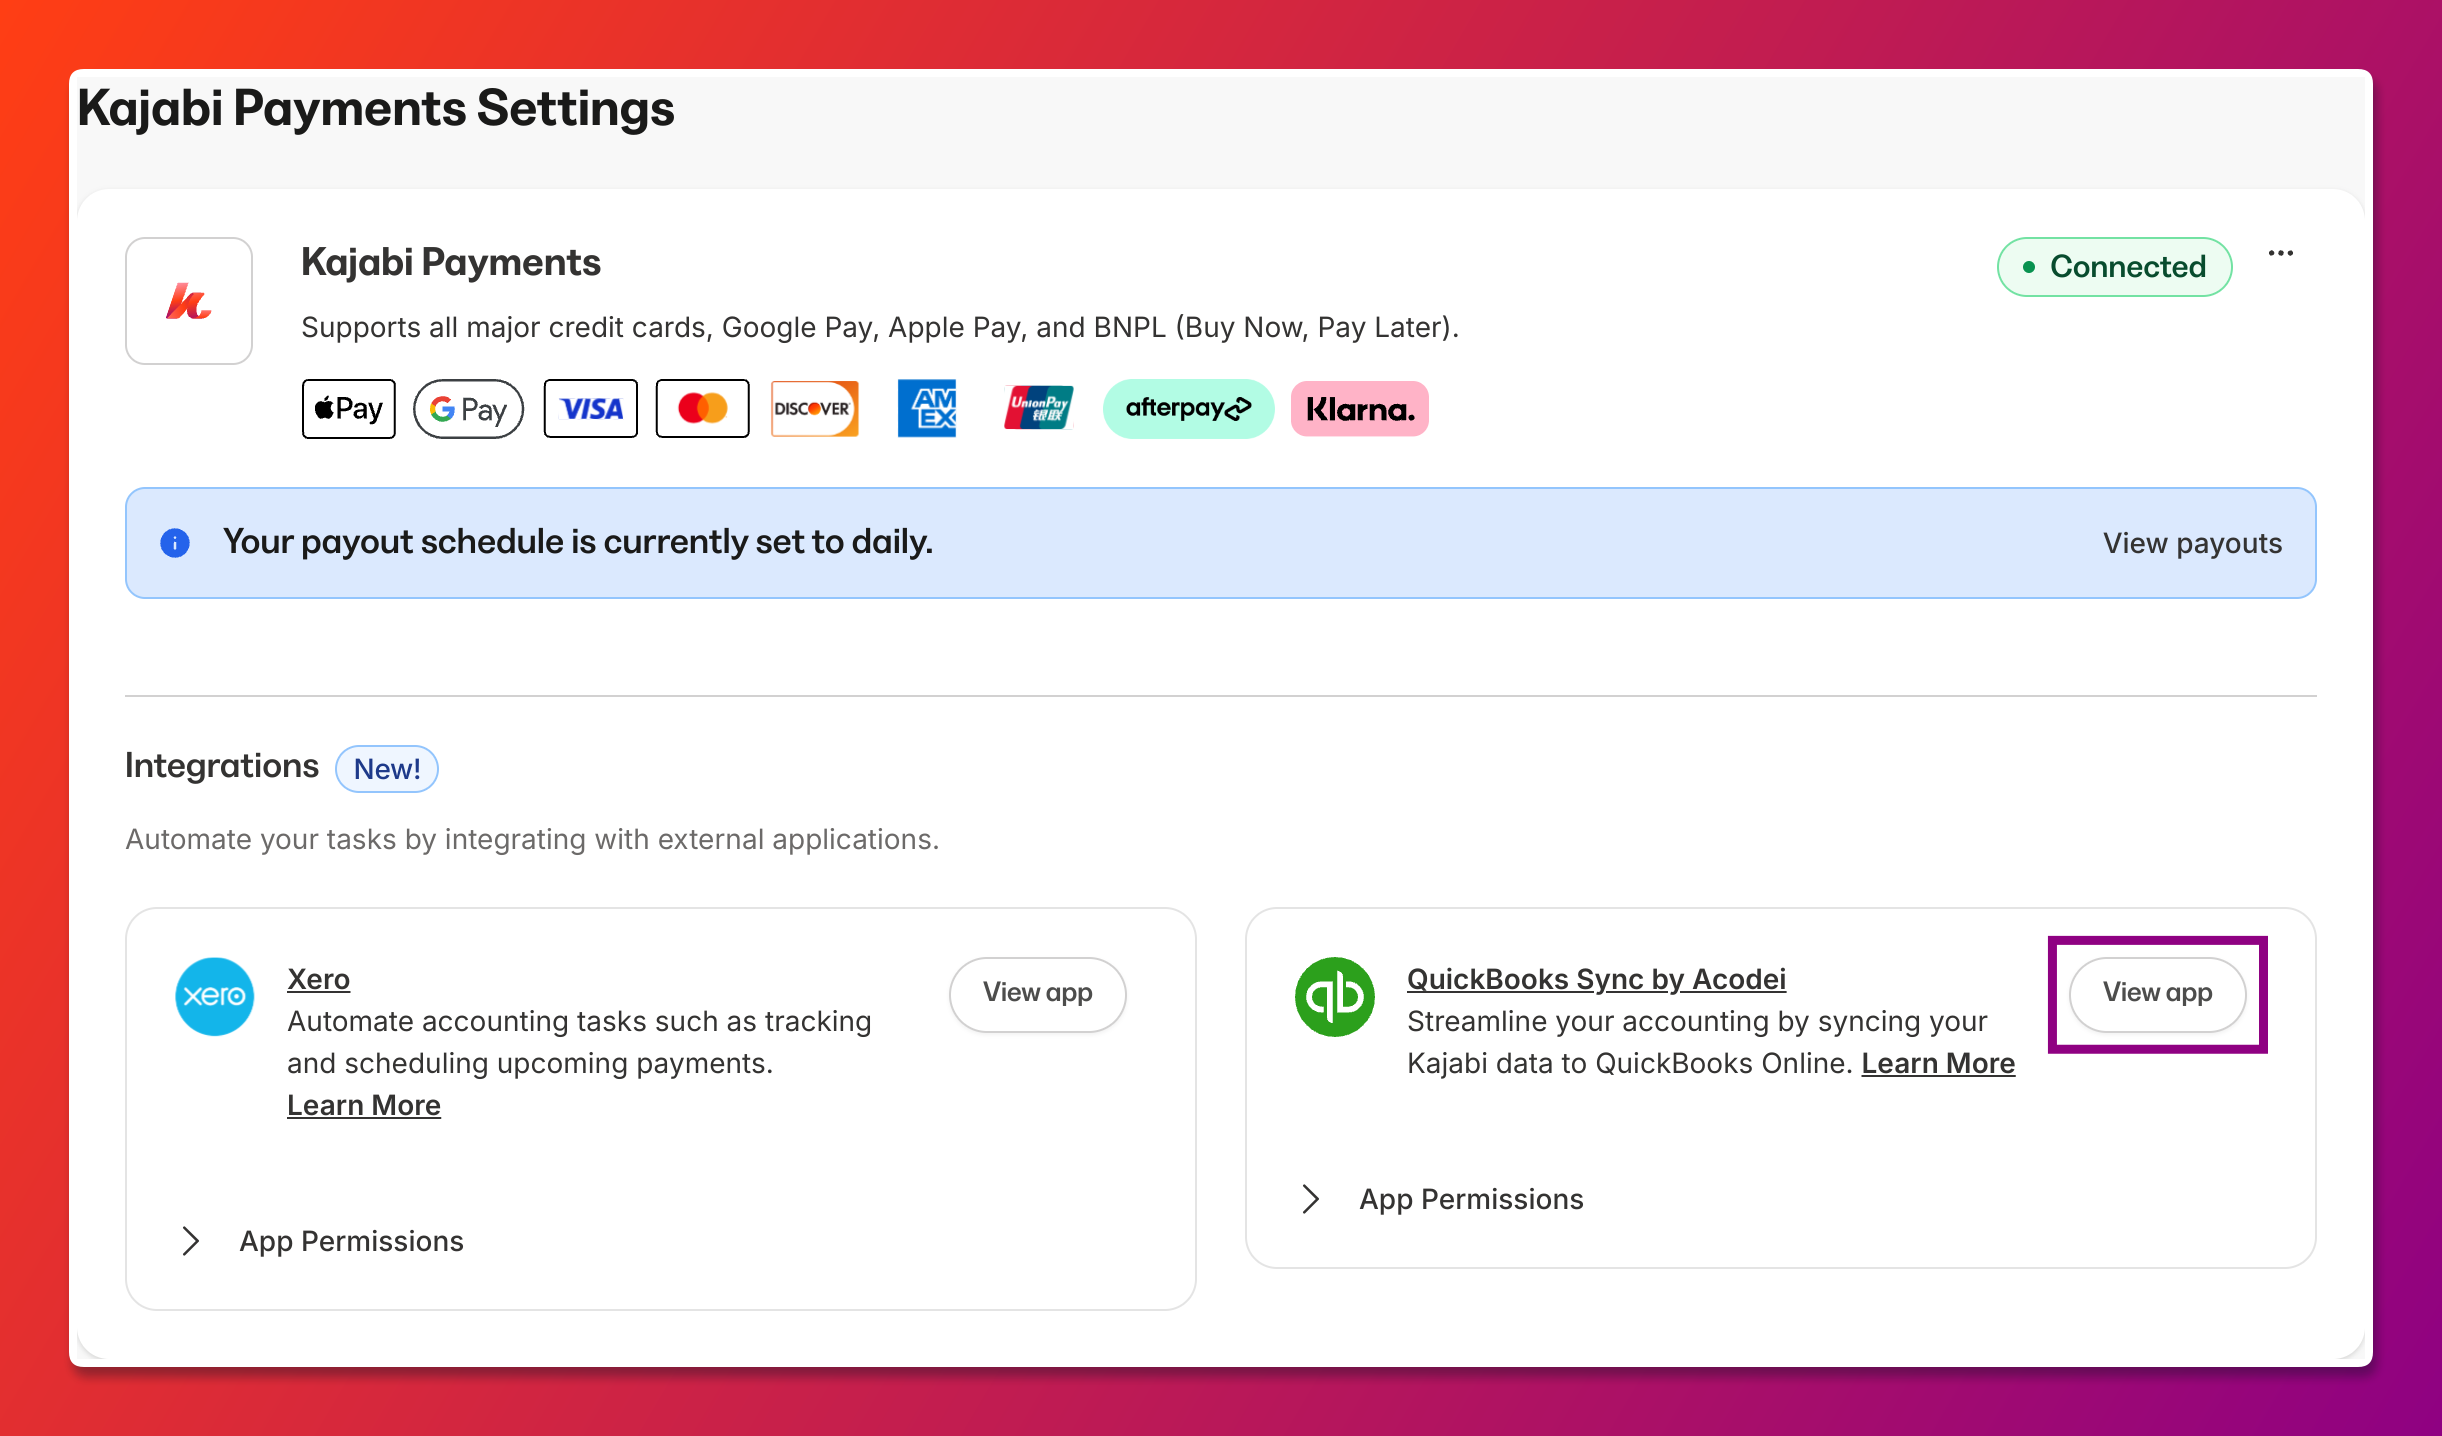The height and width of the screenshot is (1436, 2442).
Task: Click the payout schedule message text
Action: (x=578, y=542)
